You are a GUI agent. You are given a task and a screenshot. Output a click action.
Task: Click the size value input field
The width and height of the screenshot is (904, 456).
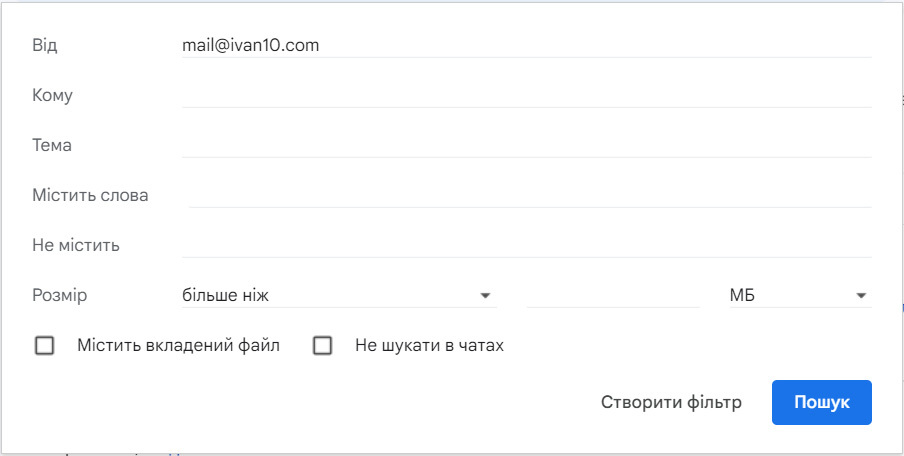click(x=613, y=296)
